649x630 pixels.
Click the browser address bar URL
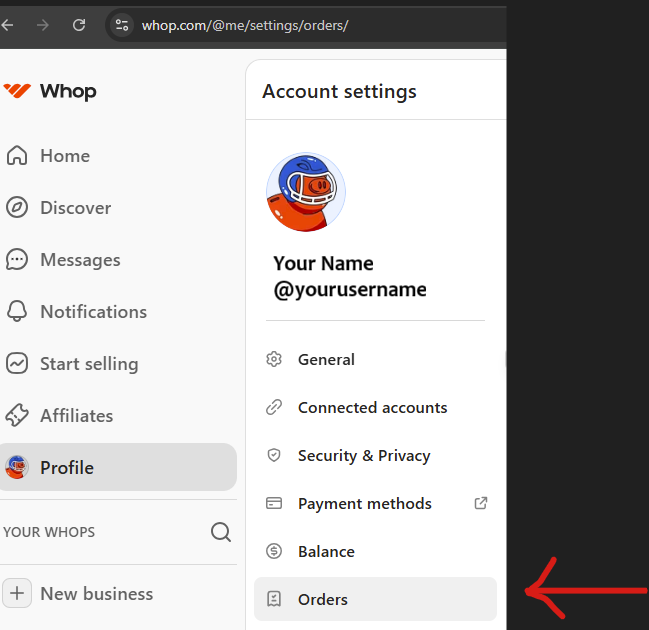(x=245, y=25)
